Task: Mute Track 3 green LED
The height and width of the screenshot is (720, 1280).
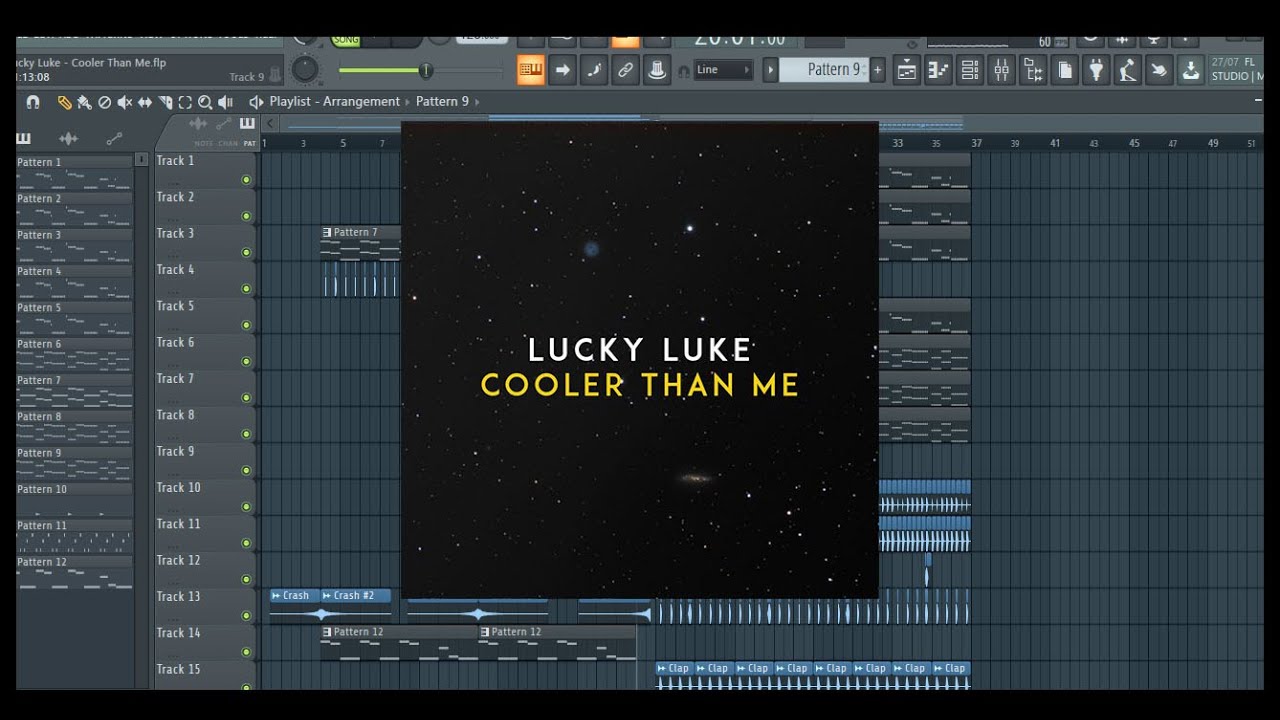Action: coord(246,252)
